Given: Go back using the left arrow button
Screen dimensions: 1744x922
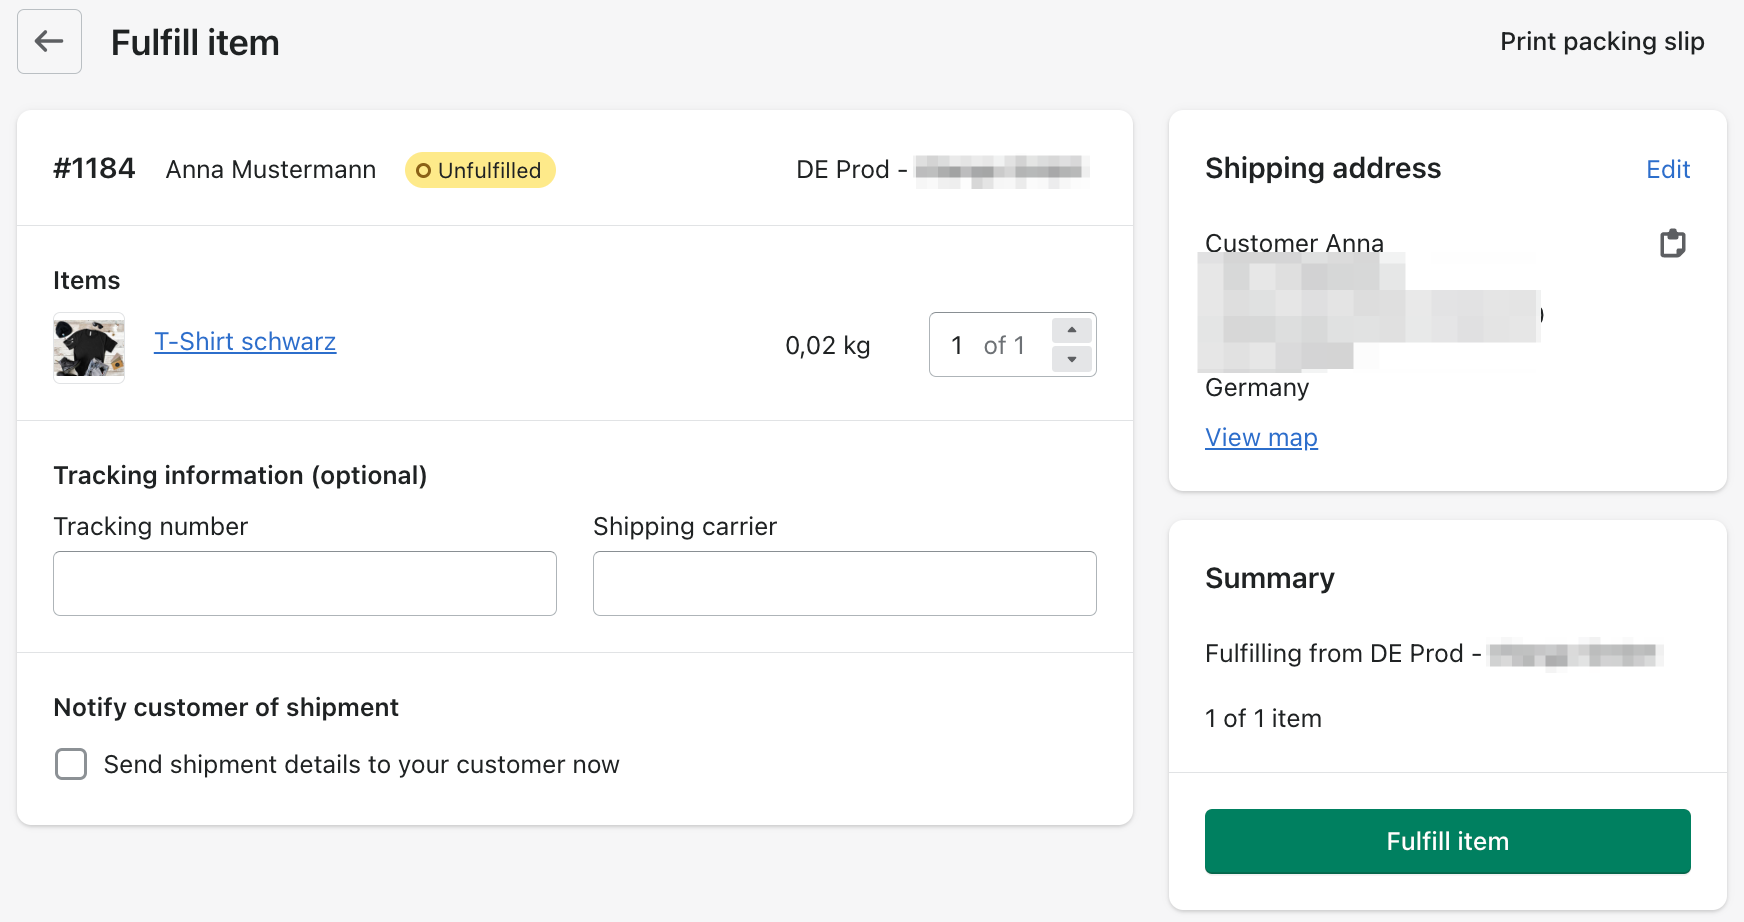Looking at the screenshot, I should click(x=49, y=42).
